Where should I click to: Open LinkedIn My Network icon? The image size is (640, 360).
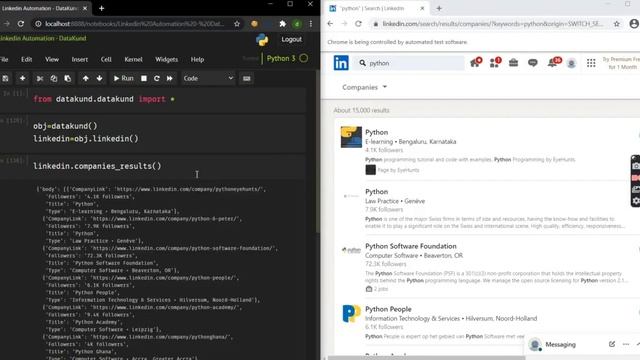[495, 63]
